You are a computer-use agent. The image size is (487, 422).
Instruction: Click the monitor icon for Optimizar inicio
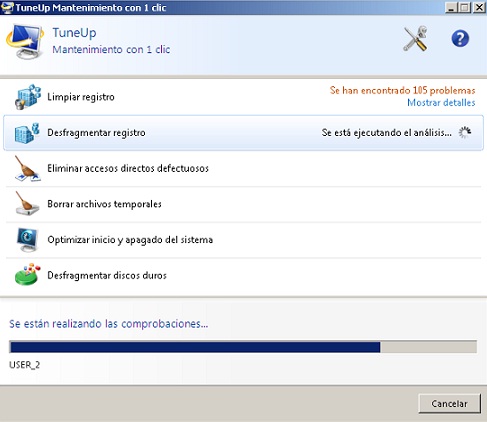[27, 240]
